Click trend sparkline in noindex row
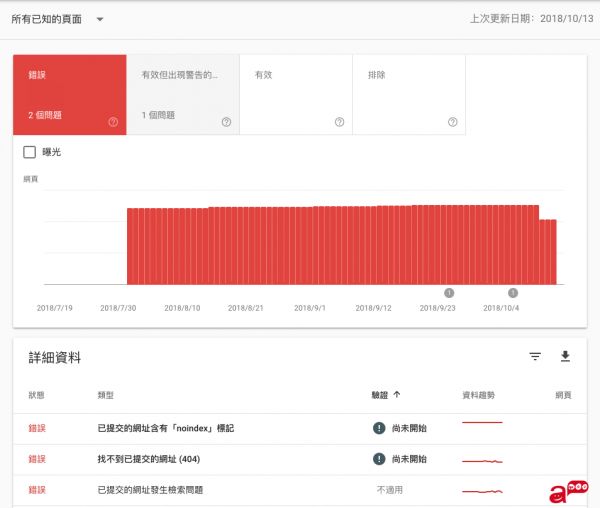 482,422
